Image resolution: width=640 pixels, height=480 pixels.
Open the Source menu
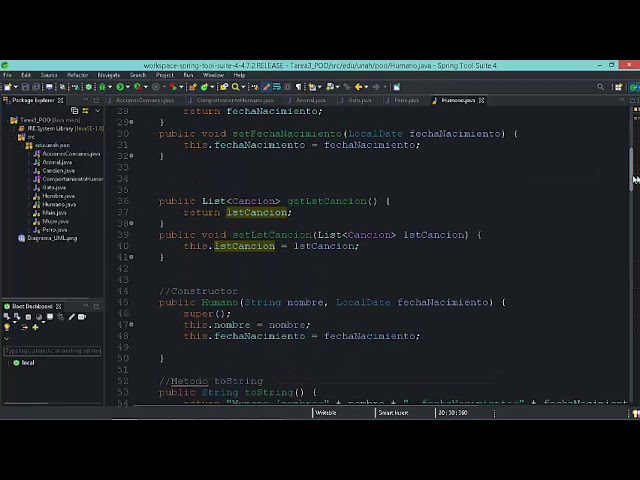tap(49, 75)
